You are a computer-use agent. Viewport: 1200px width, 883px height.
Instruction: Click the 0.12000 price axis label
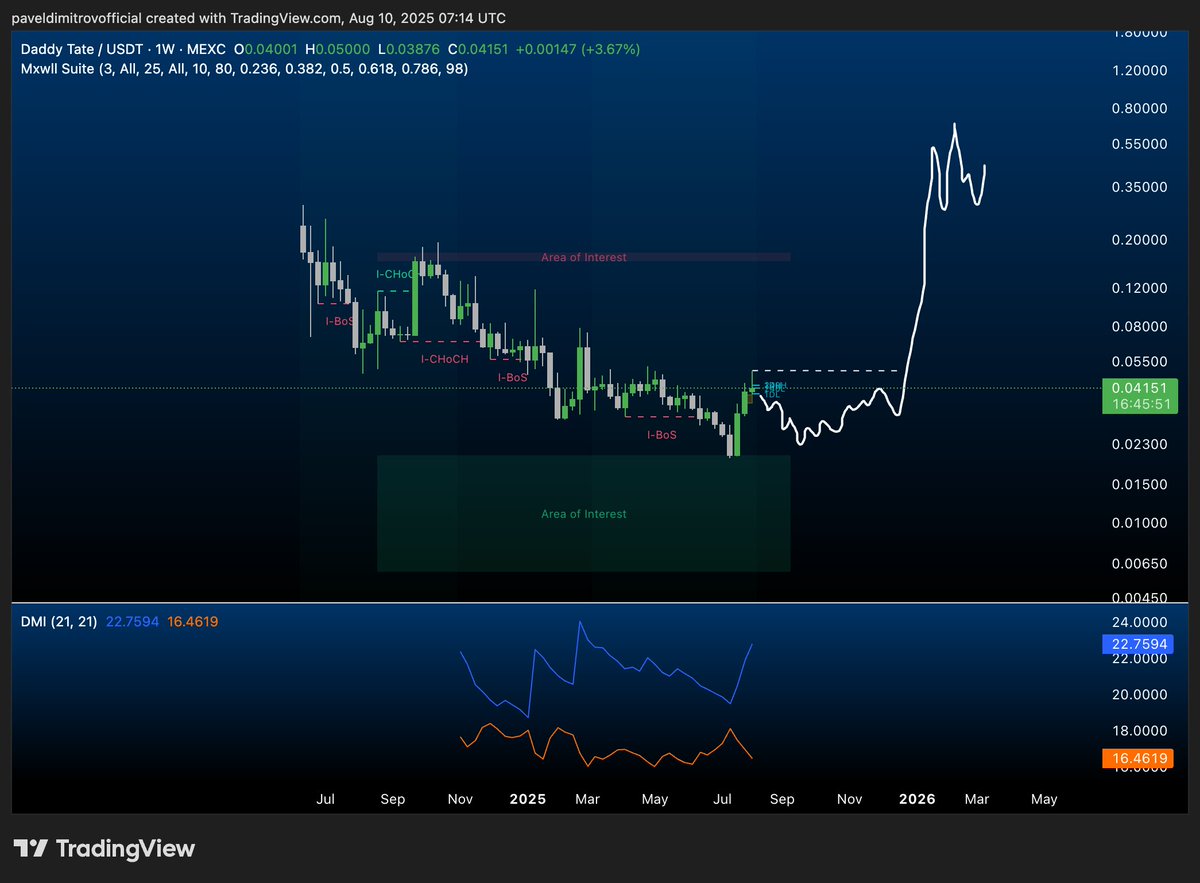click(x=1141, y=288)
